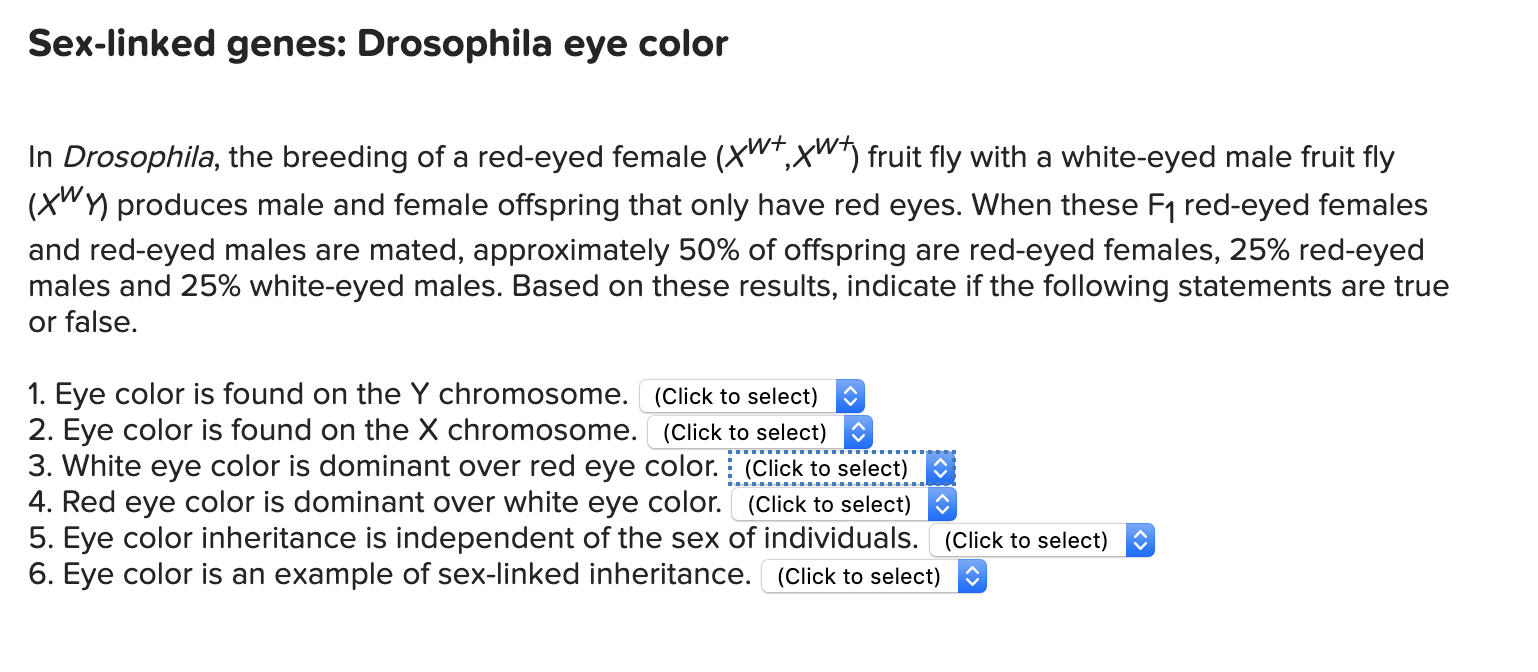The height and width of the screenshot is (672, 1538).
Task: Open the dropdown for the Y chromosome statement
Action: pos(751,396)
